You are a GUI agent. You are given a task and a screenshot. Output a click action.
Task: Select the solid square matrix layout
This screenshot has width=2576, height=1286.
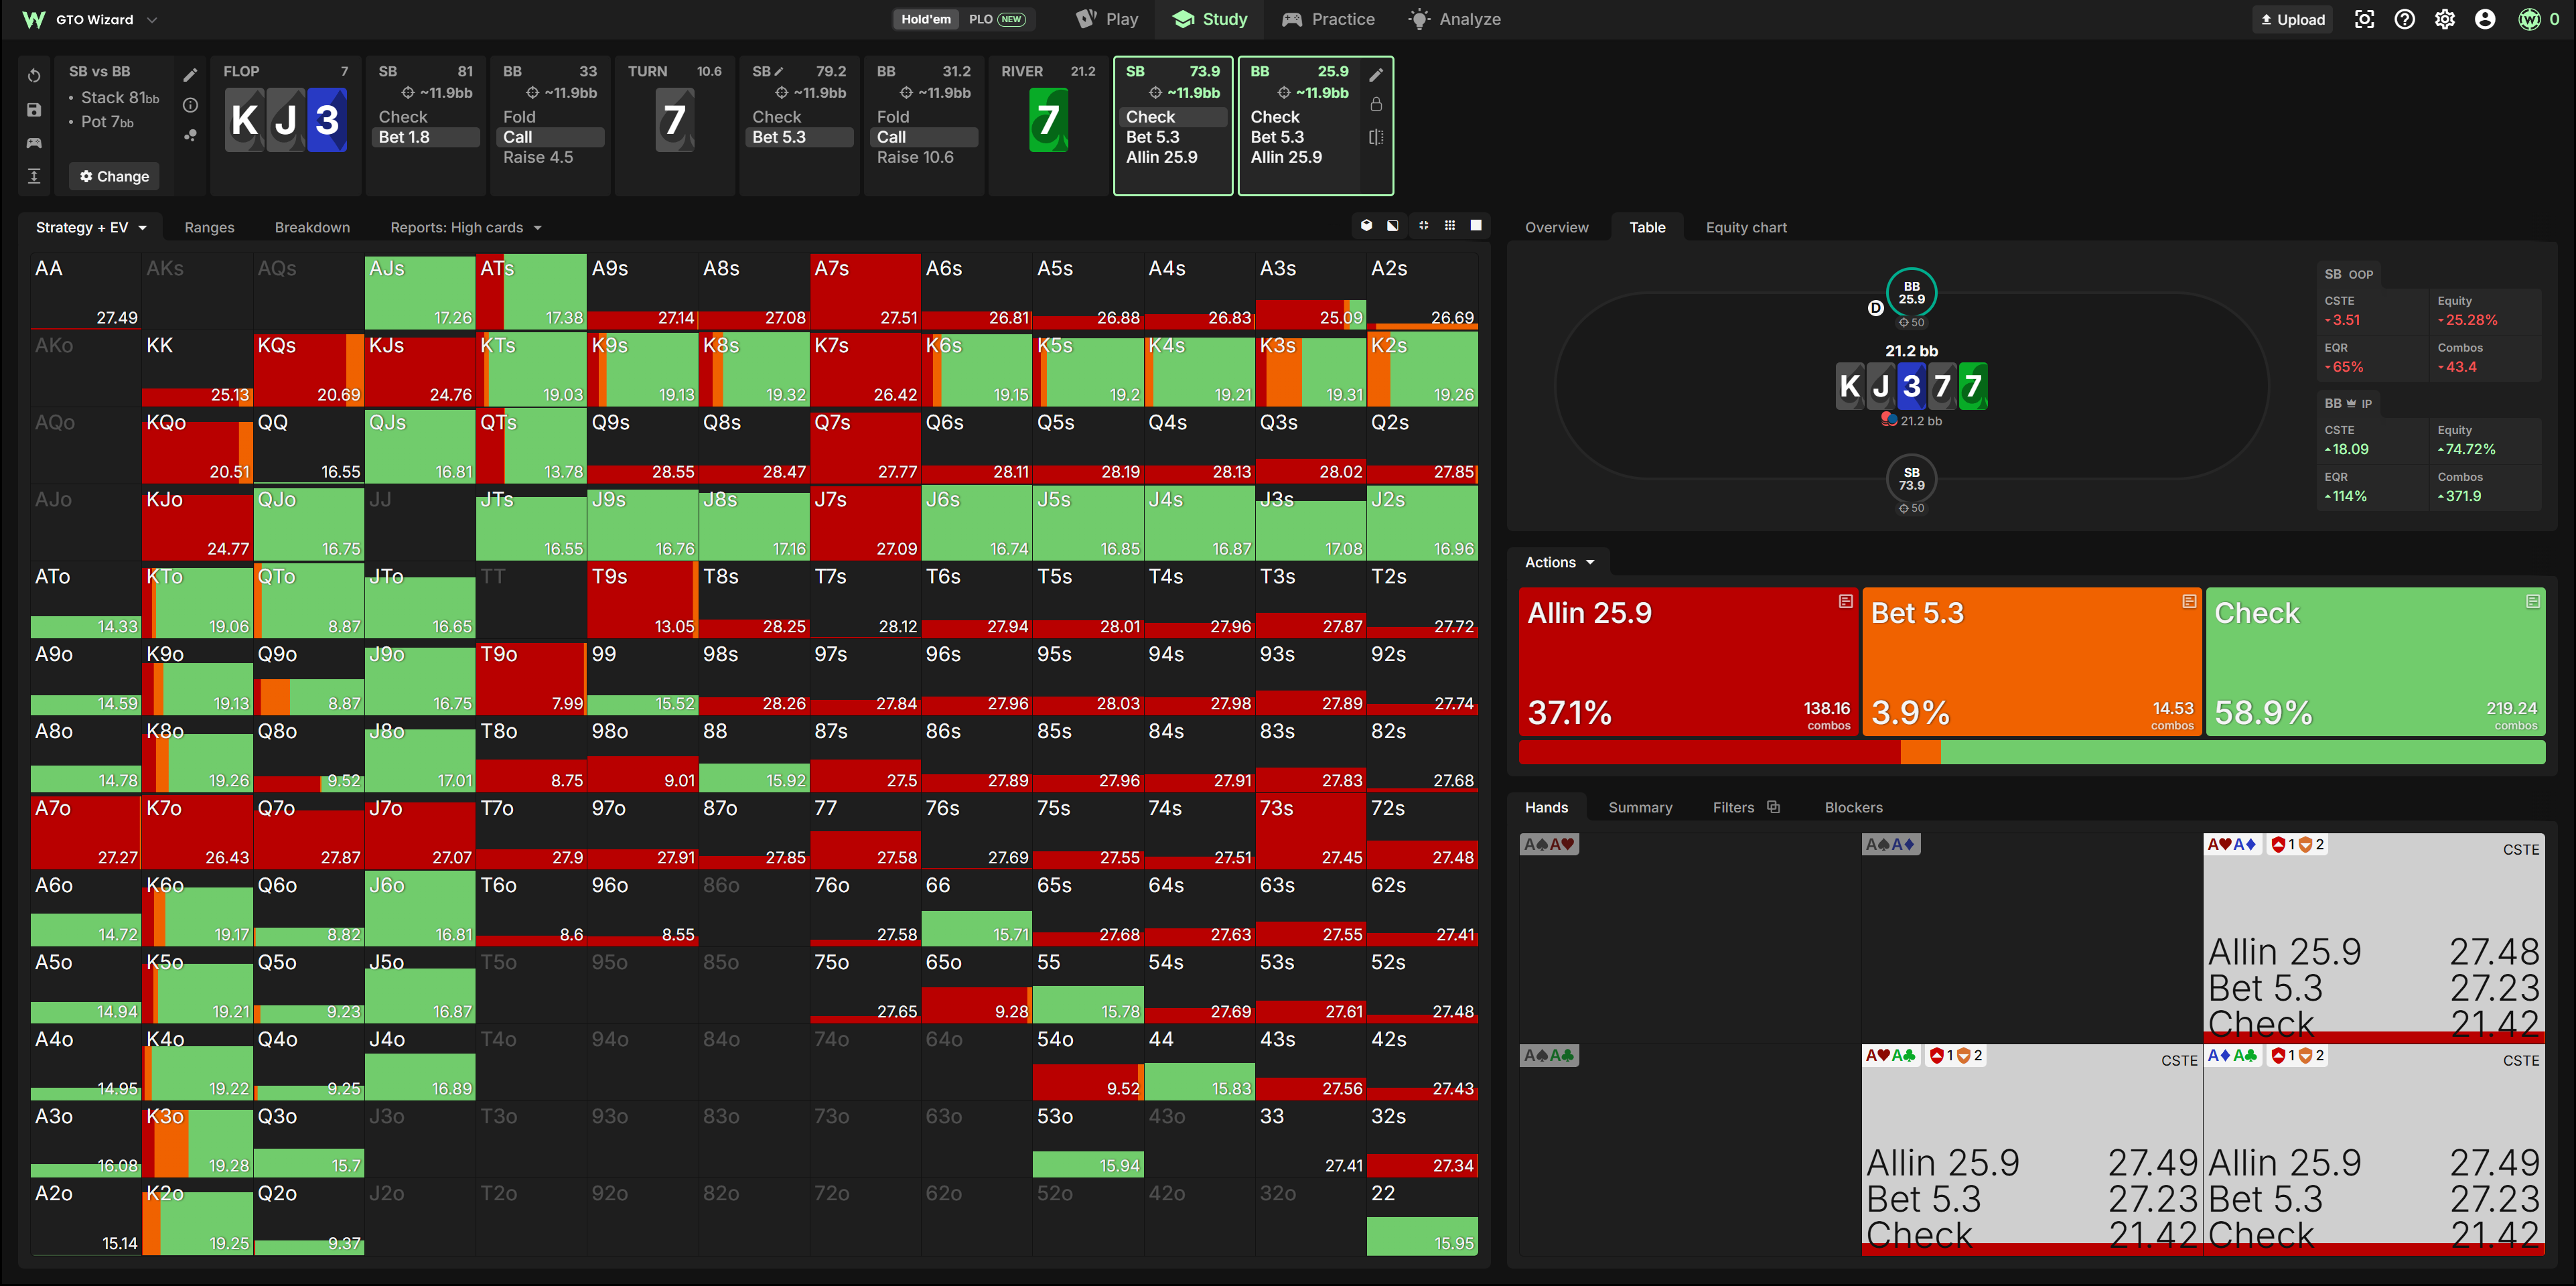[1476, 226]
